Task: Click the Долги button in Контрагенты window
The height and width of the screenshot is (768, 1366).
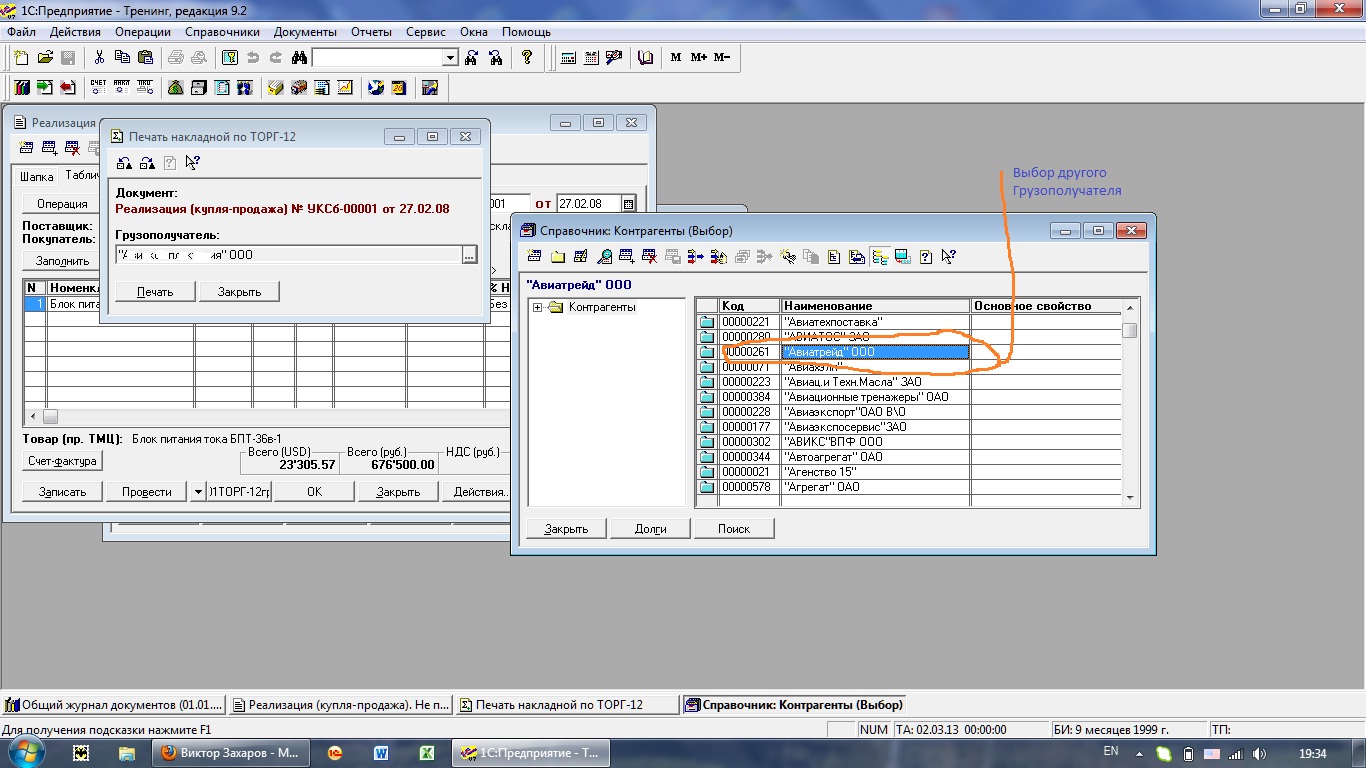Action: [650, 528]
